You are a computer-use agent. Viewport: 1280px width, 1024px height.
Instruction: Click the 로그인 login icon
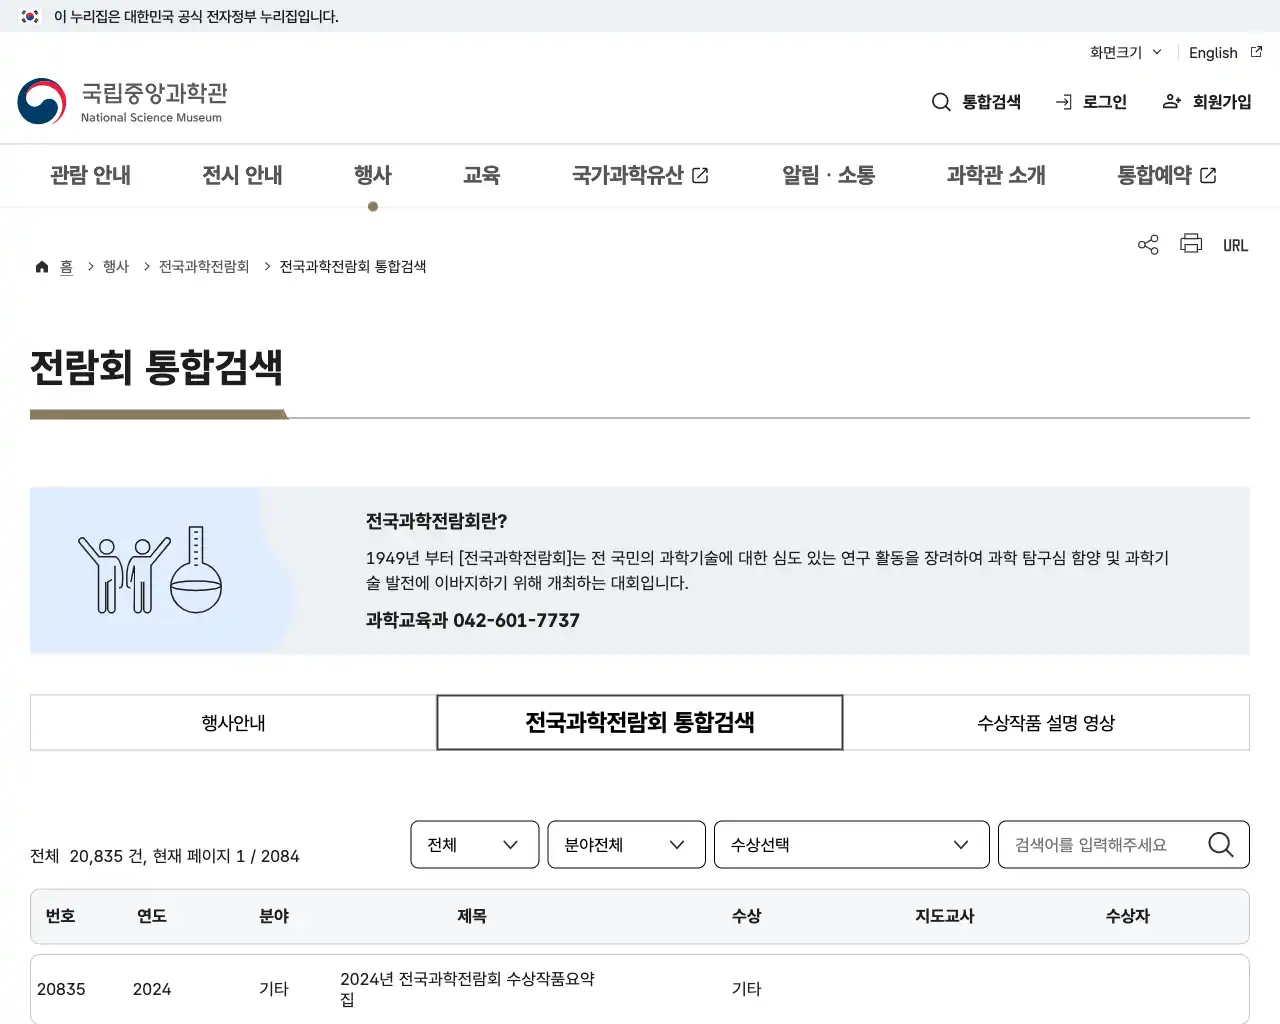tap(1062, 101)
